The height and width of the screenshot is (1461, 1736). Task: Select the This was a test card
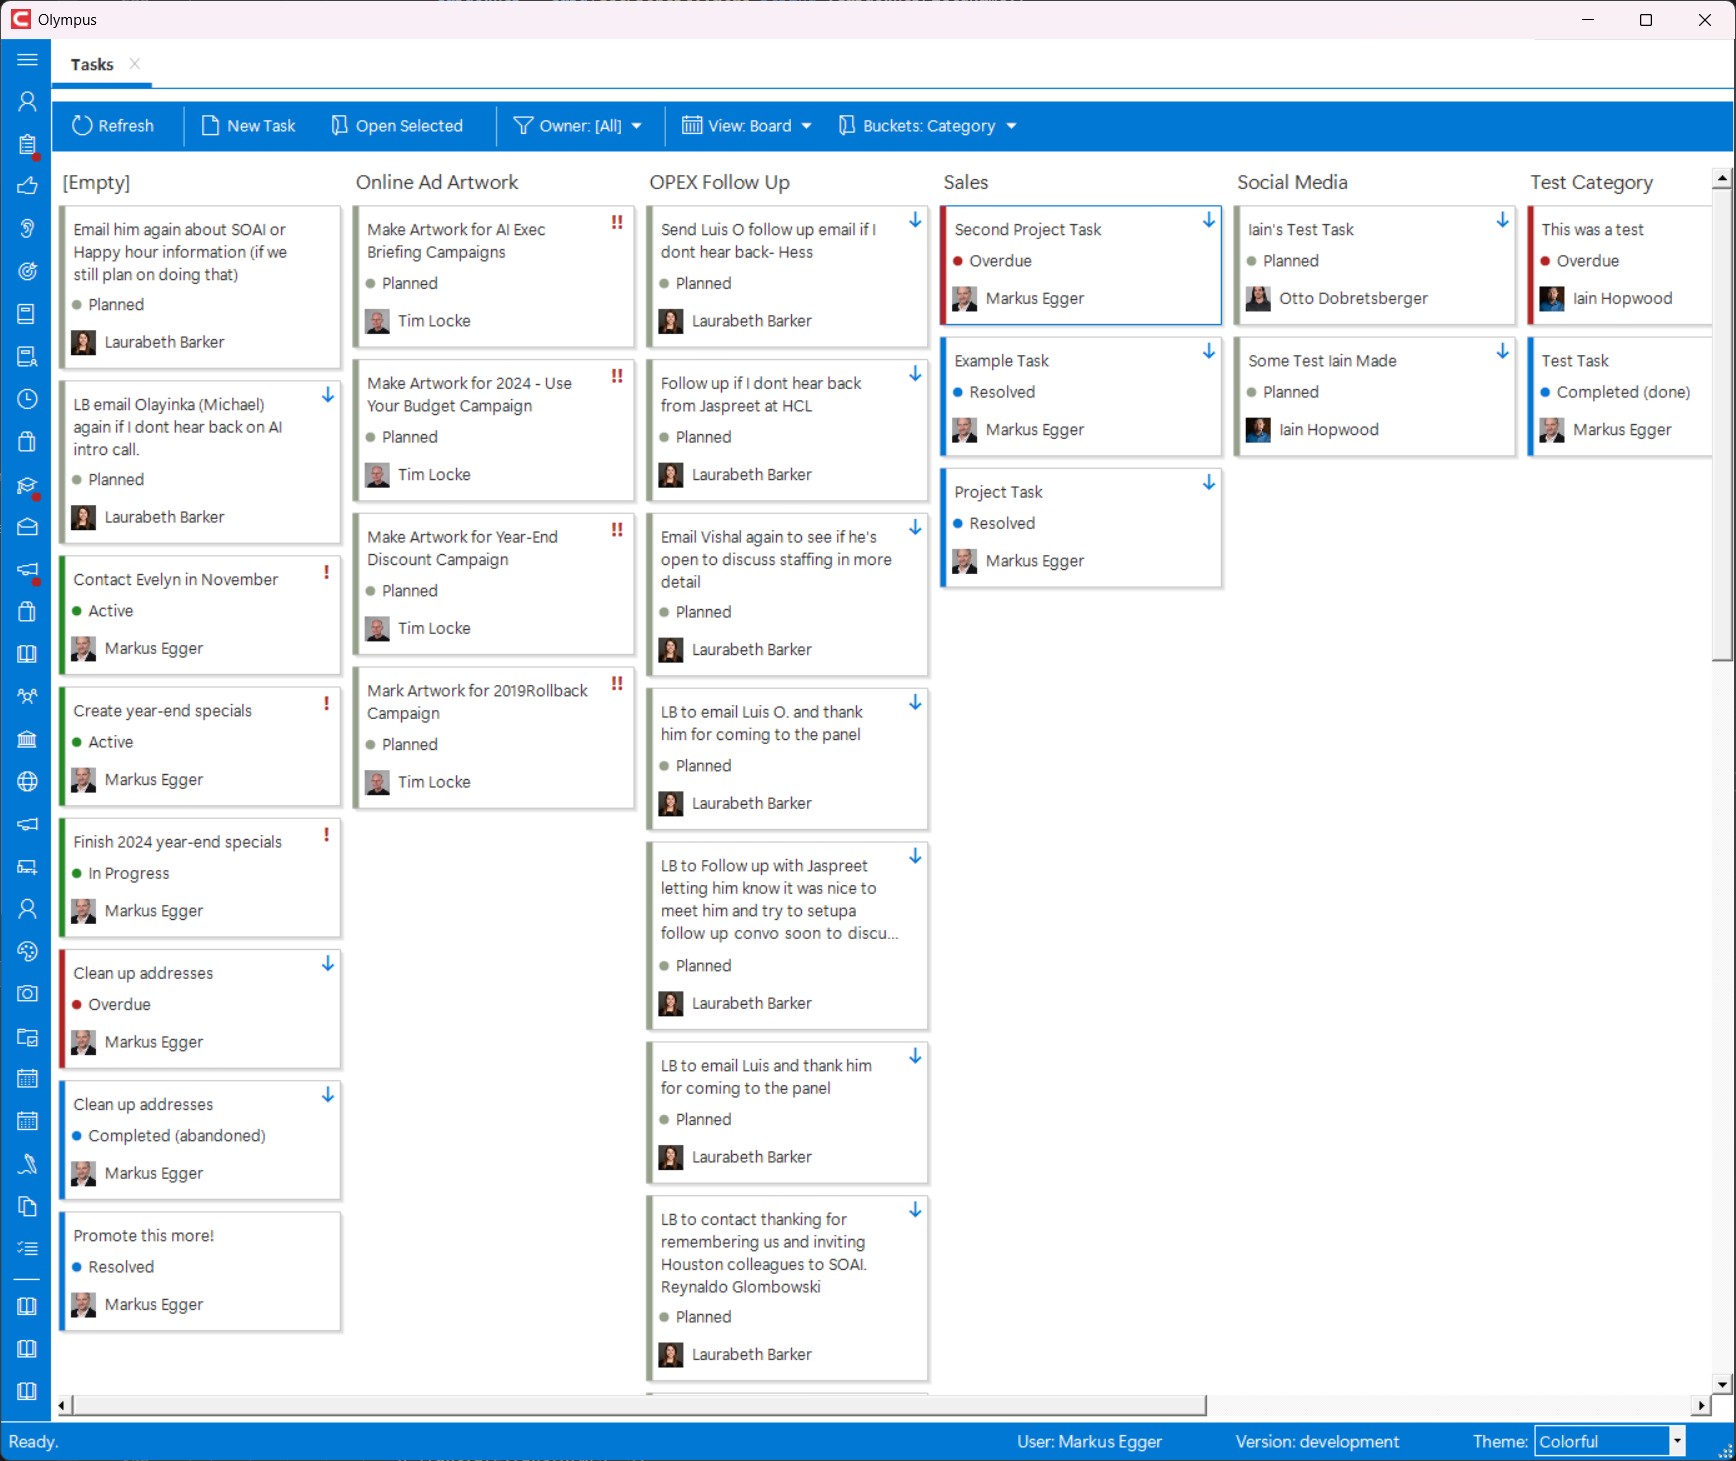coord(1621,265)
